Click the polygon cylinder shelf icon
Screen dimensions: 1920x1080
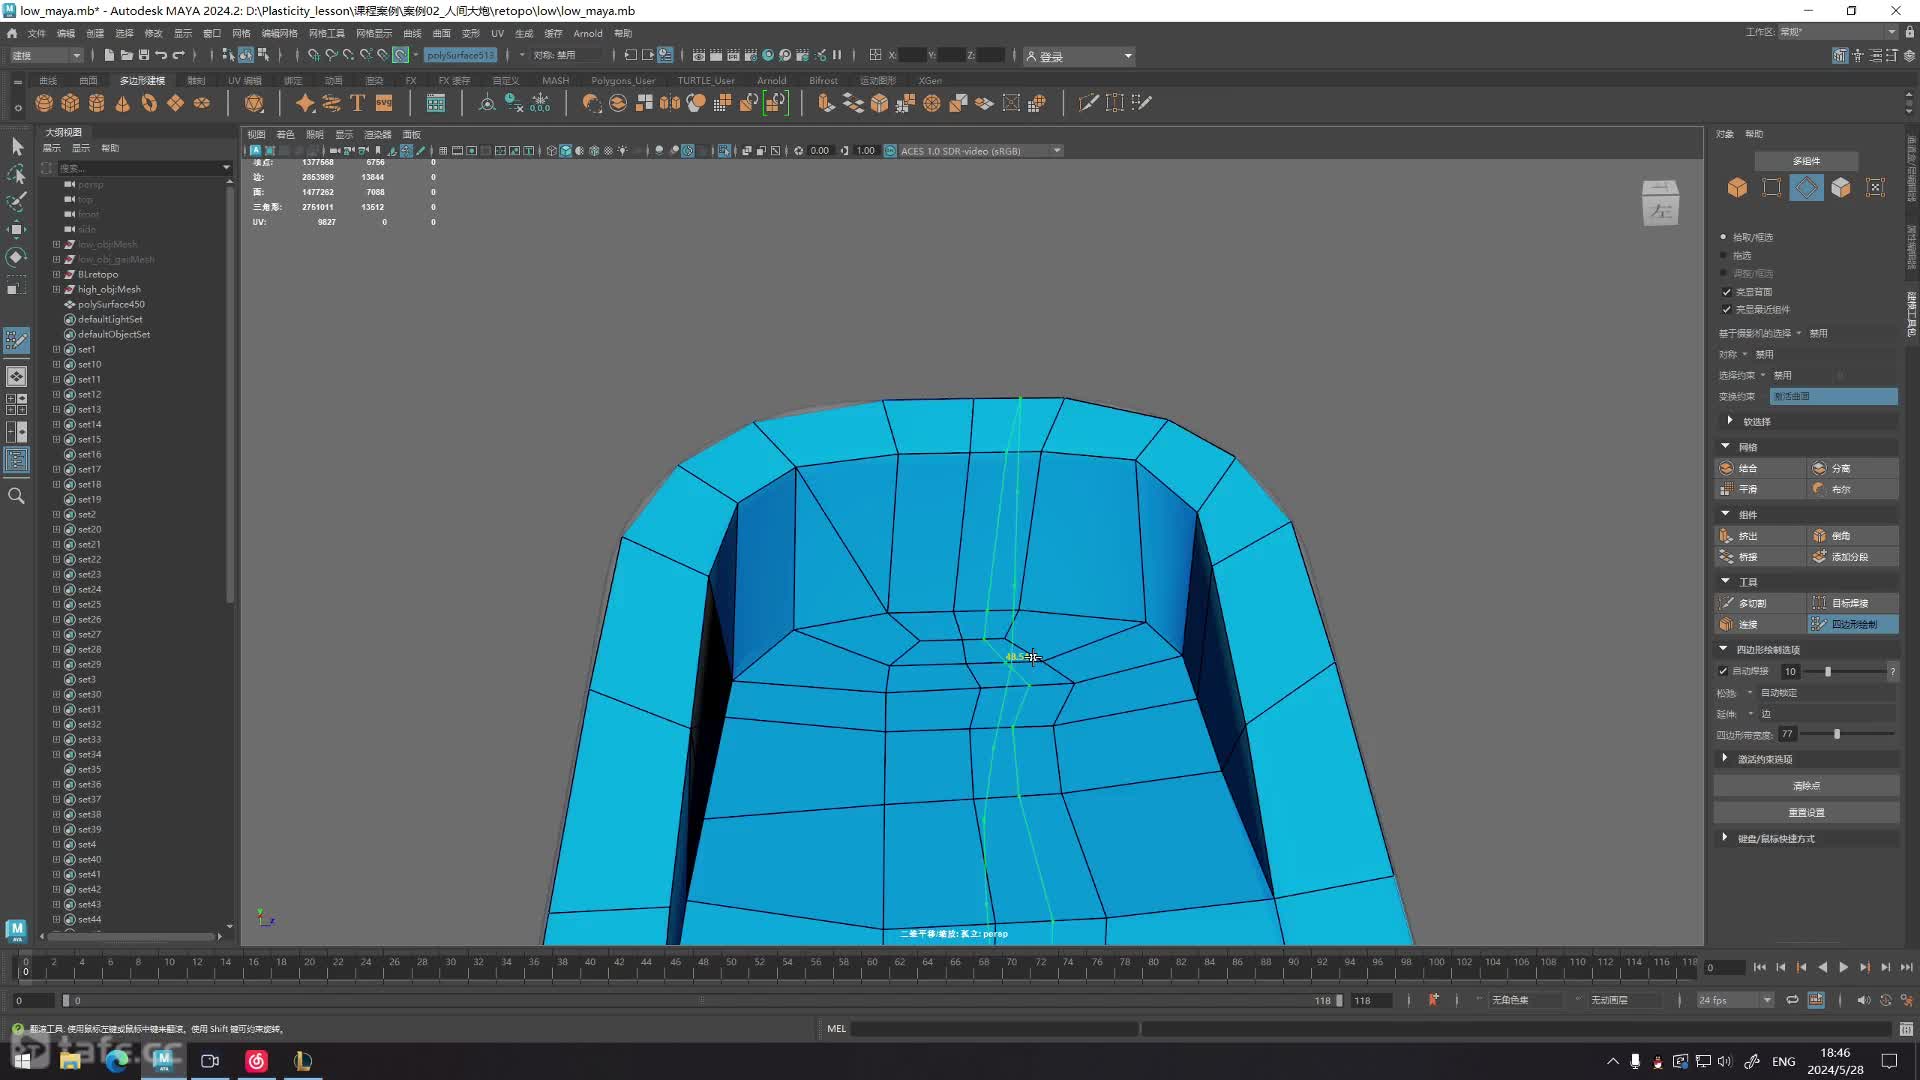(x=97, y=103)
